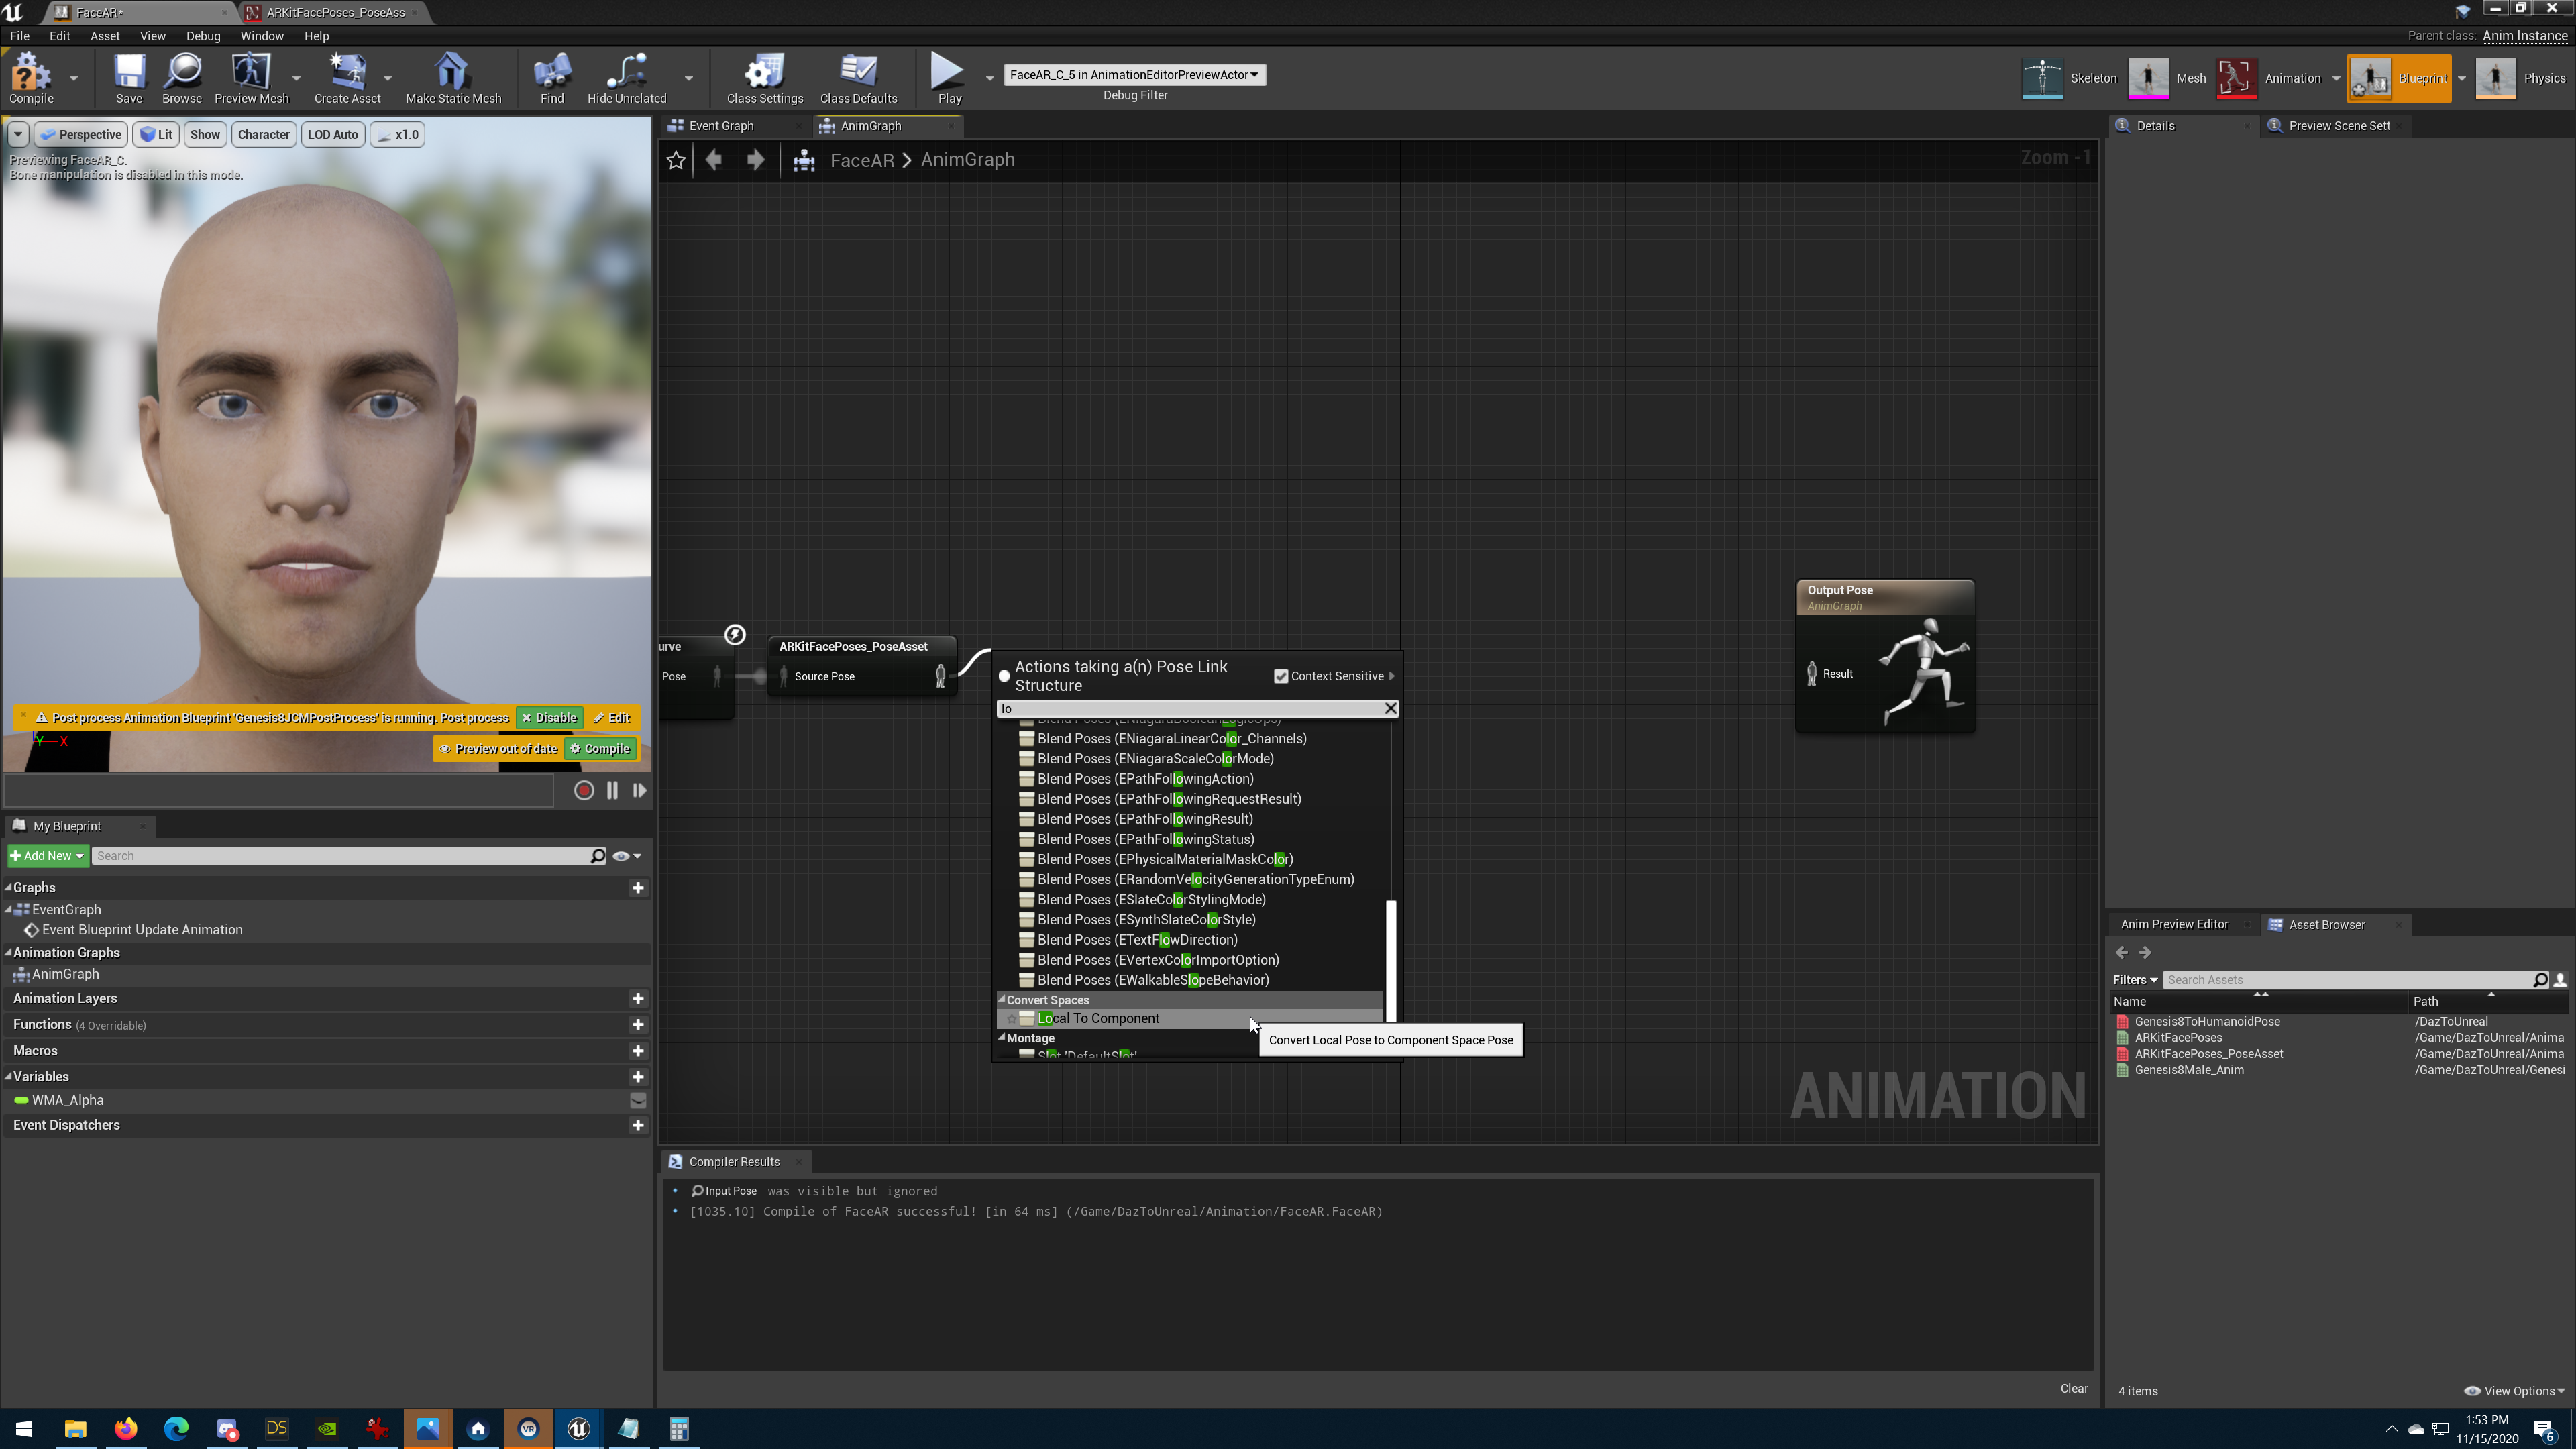Screen dimensions: 2576x1449
Task: Open the Debug menu
Action: [x=203, y=36]
